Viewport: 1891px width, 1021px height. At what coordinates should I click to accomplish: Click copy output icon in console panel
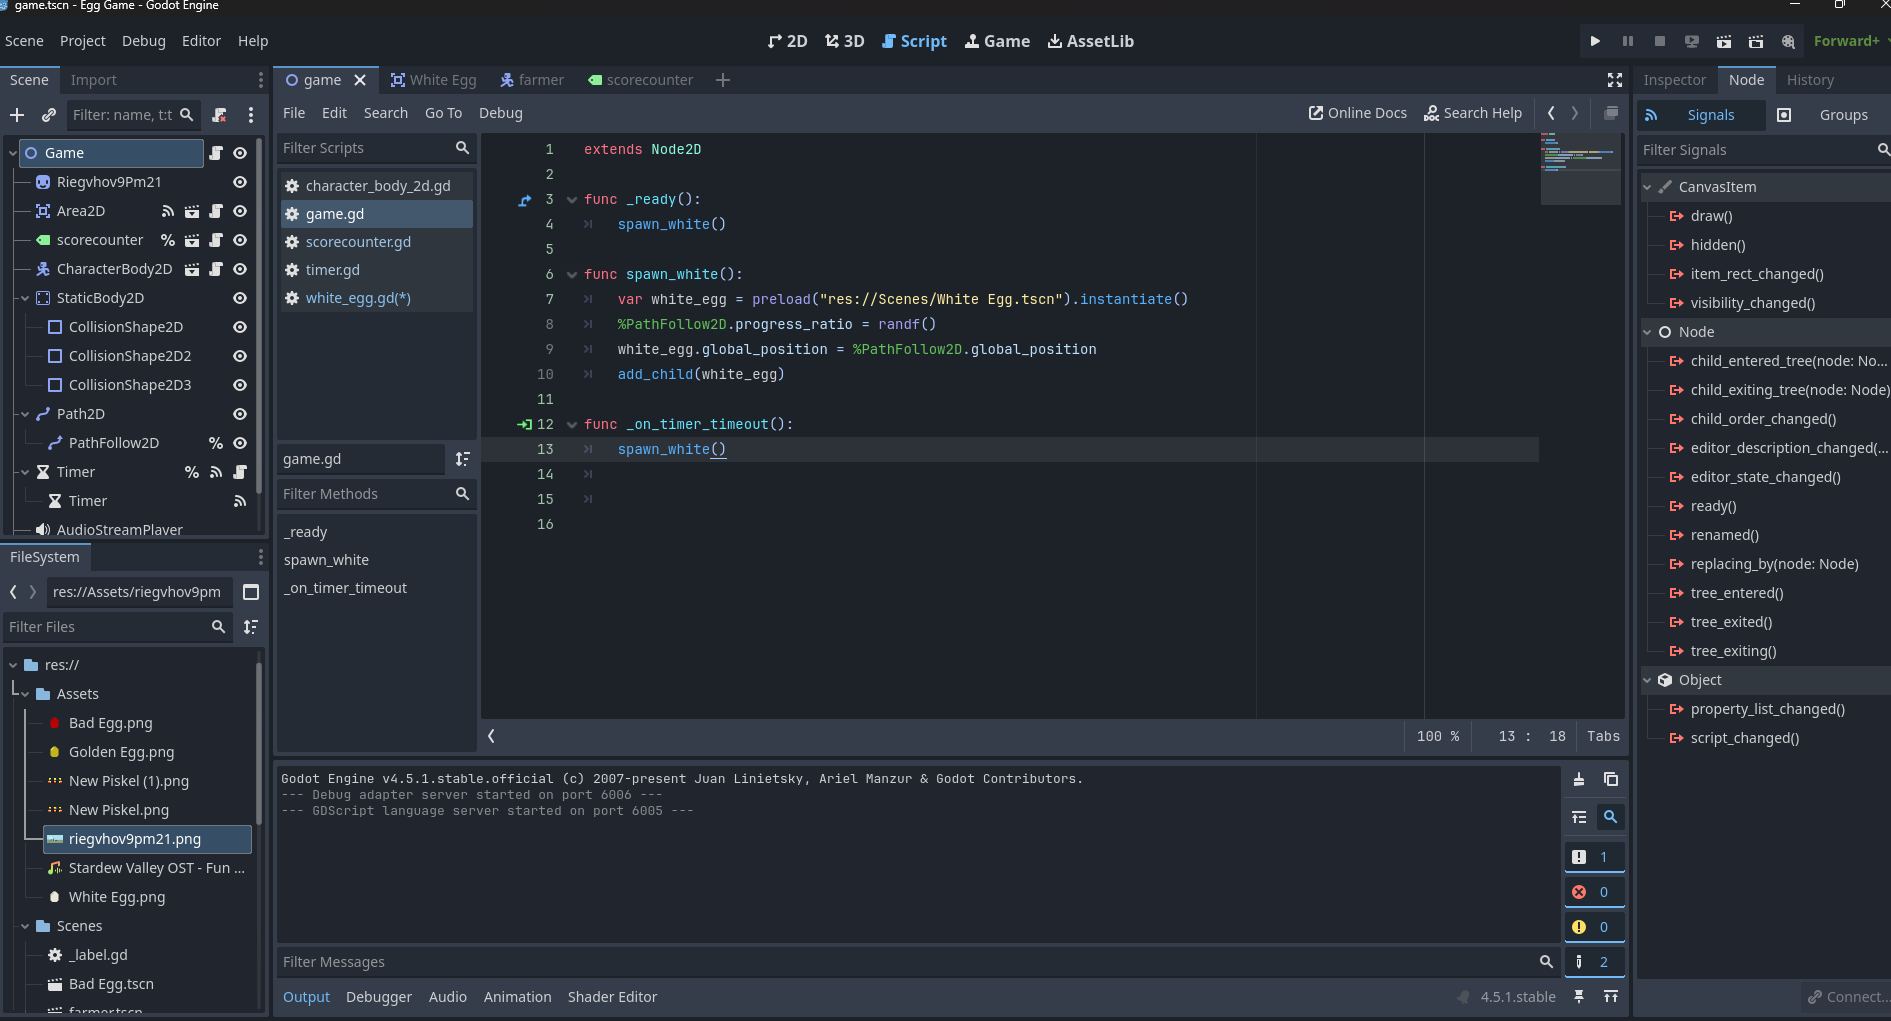[1611, 780]
